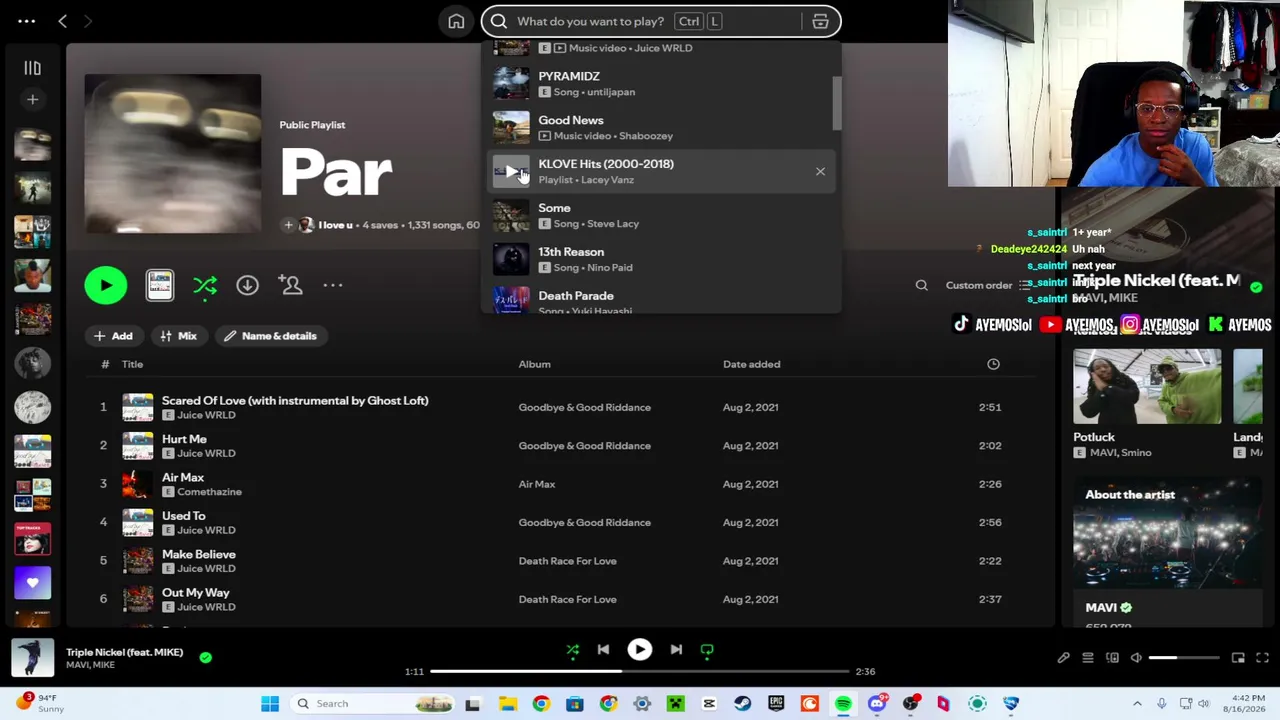The height and width of the screenshot is (720, 1280).
Task: Open the Potluck video thumbnail
Action: click(x=1147, y=387)
